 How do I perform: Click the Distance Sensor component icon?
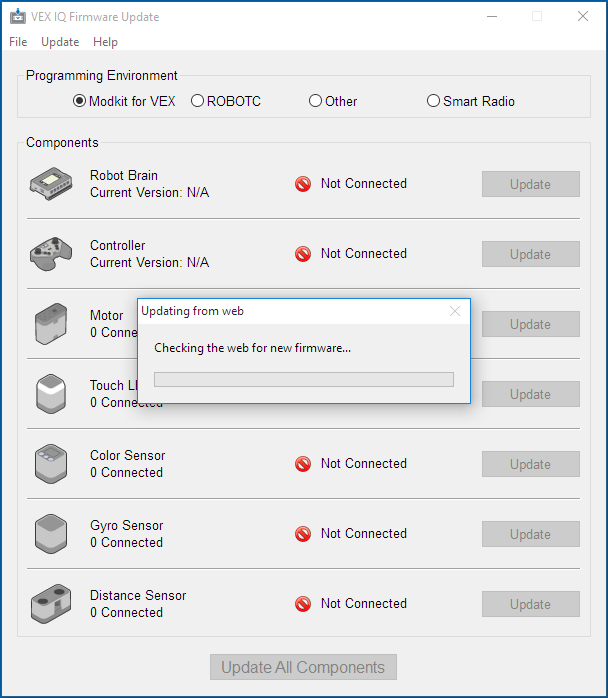pyautogui.click(x=51, y=604)
